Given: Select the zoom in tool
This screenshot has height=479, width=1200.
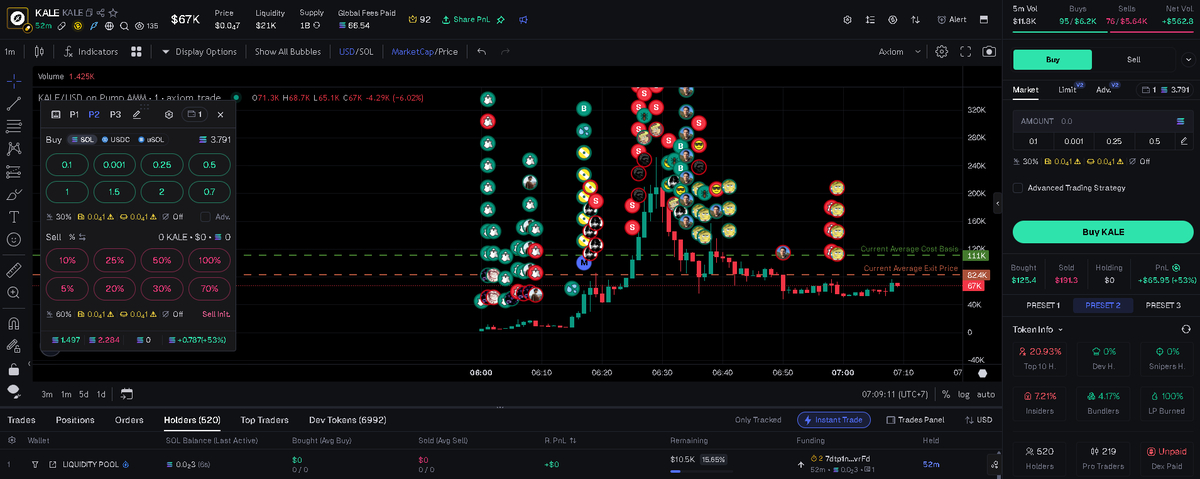Looking at the screenshot, I should 14,293.
